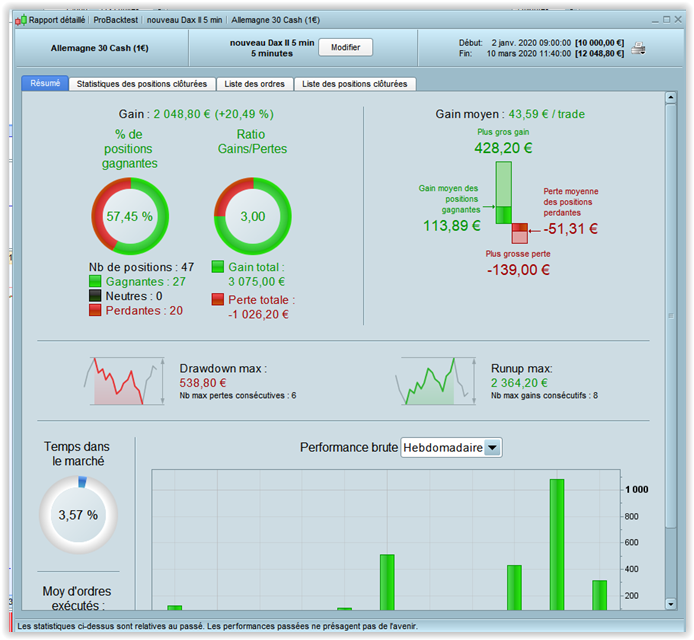Image resolution: width=694 pixels, height=640 pixels.
Task: Click the Temps dans le marché heading
Action: pos(77,454)
